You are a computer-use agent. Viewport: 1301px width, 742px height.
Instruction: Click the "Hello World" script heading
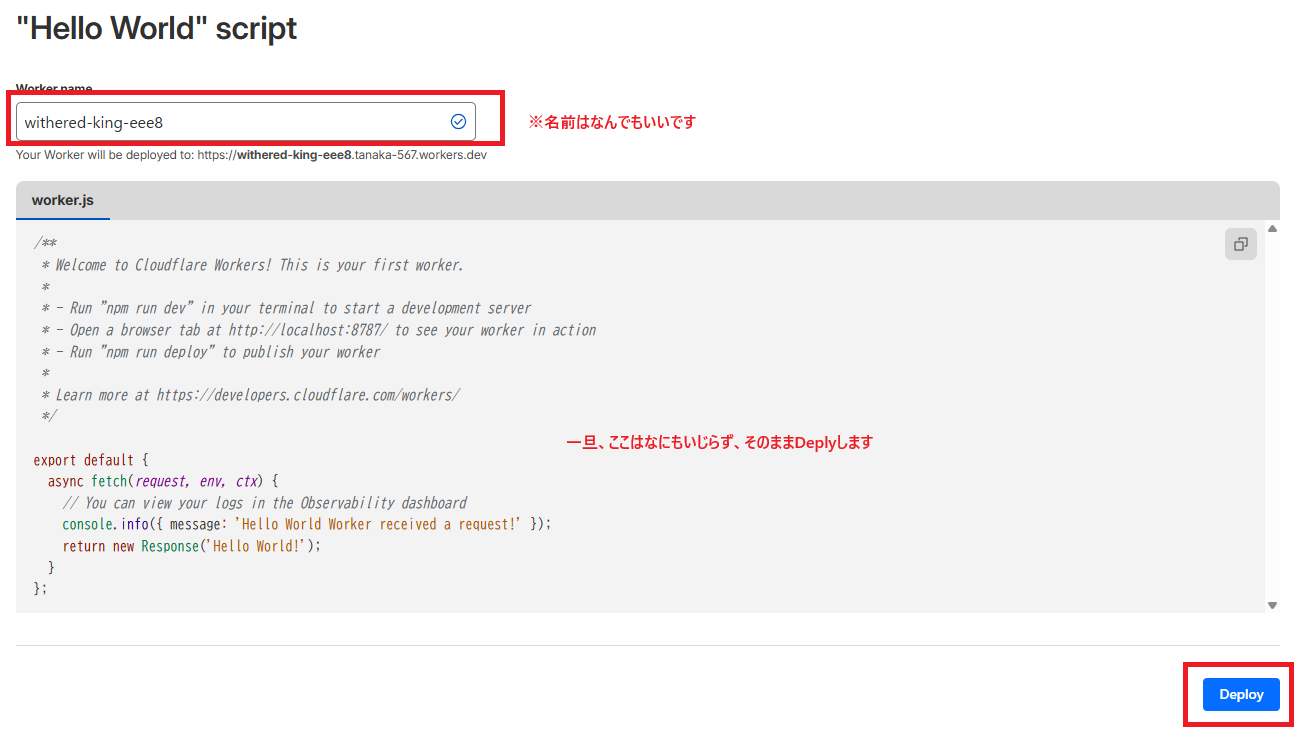(157, 28)
